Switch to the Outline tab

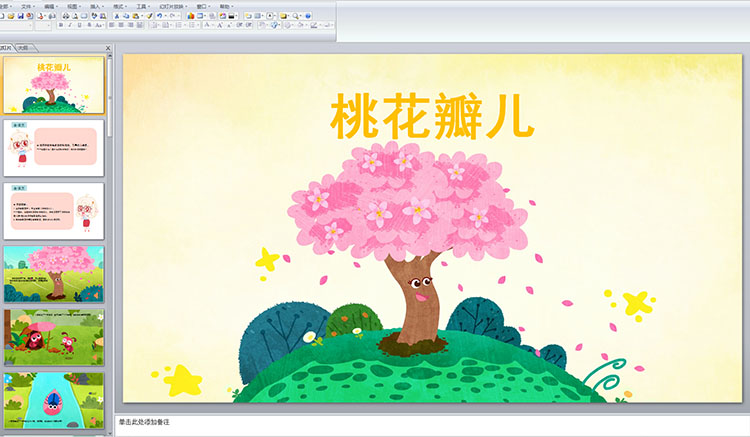coord(24,48)
